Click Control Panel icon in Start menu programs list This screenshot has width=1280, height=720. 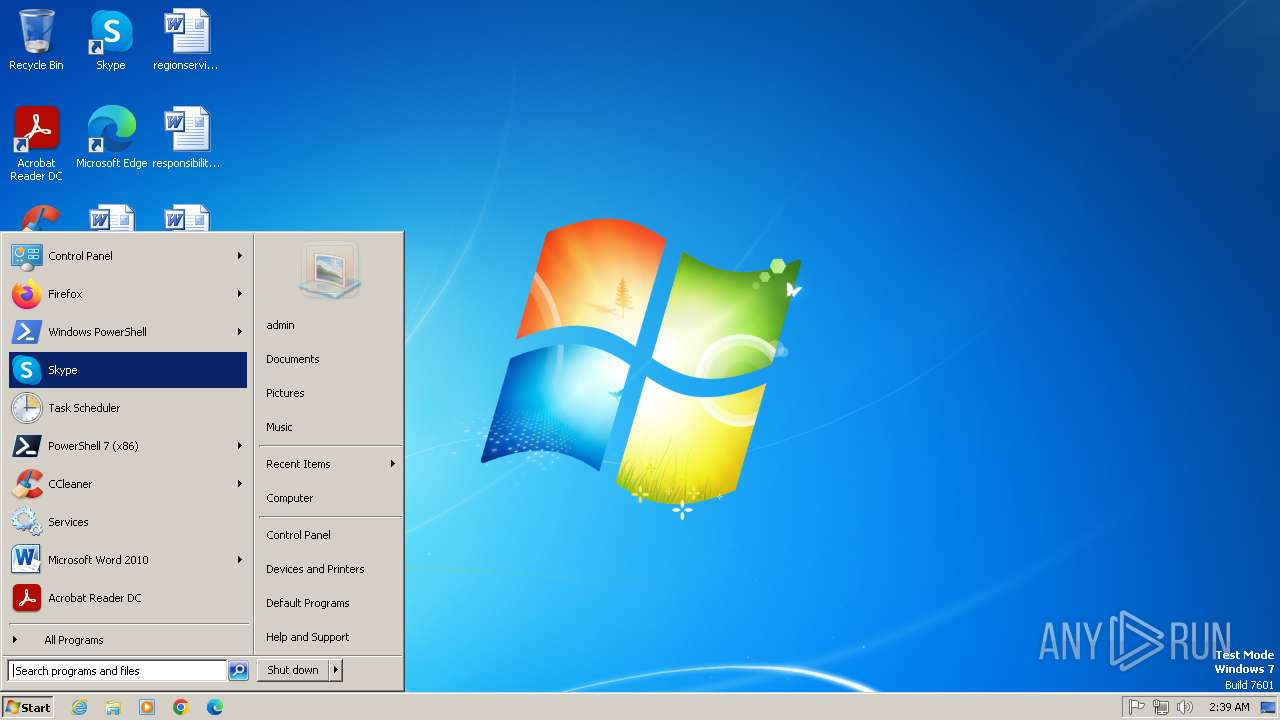coord(26,256)
